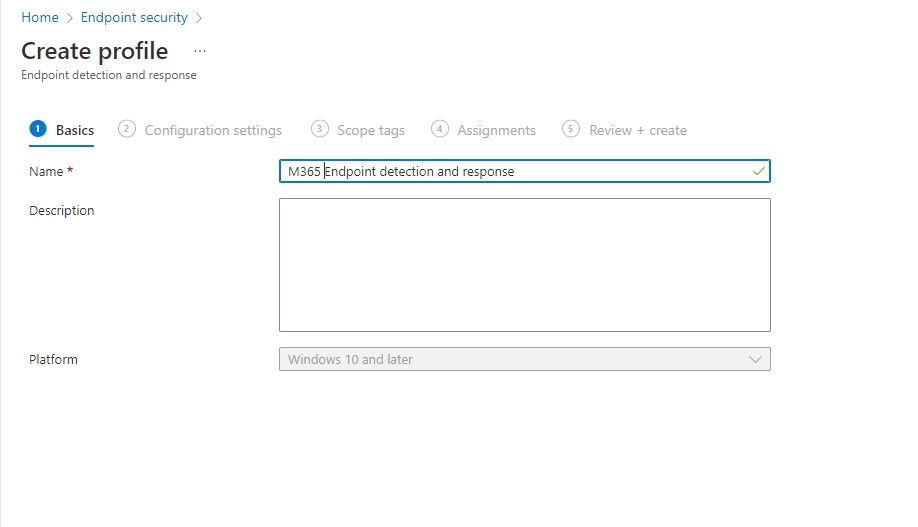Click the green validation checkmark in Name field
Screen dimensions: 918x527
(759, 172)
